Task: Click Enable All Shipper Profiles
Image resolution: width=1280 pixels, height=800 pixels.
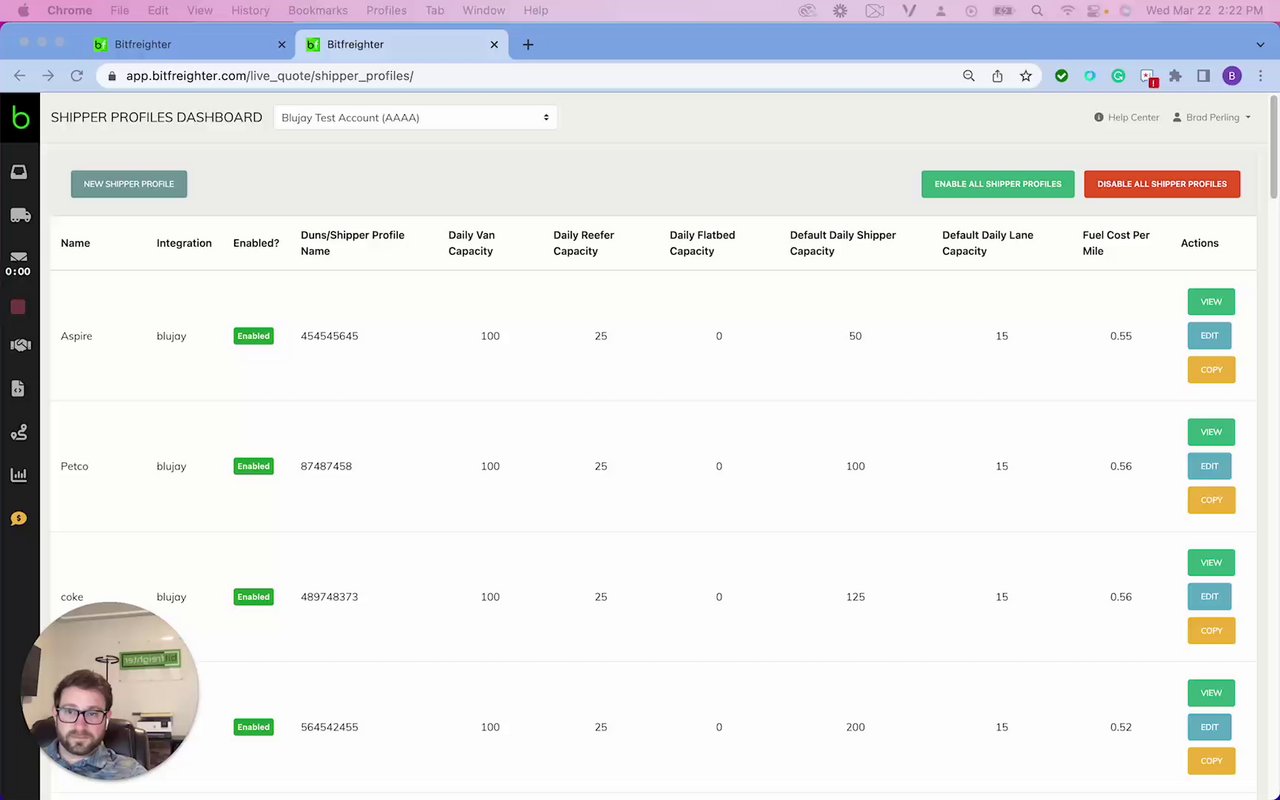Action: [998, 184]
